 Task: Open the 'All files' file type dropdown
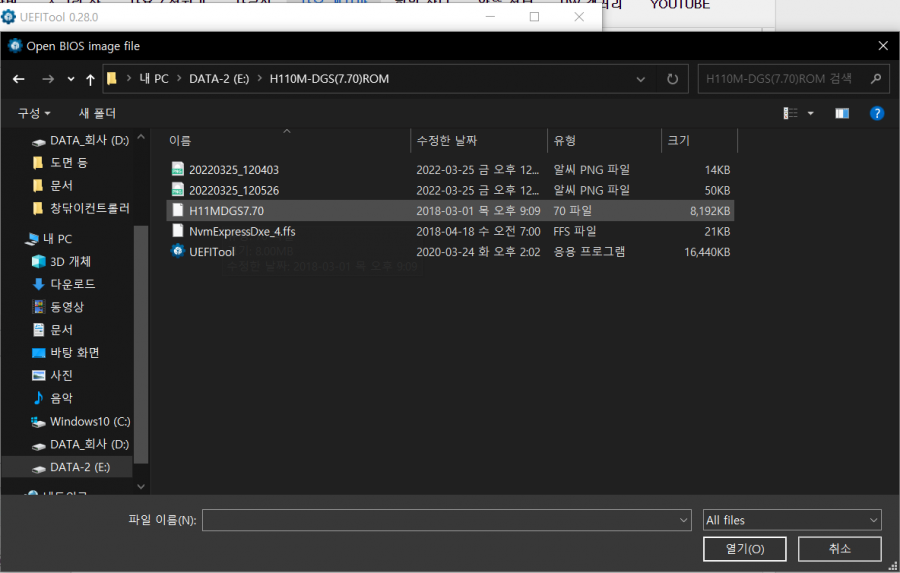pos(792,520)
